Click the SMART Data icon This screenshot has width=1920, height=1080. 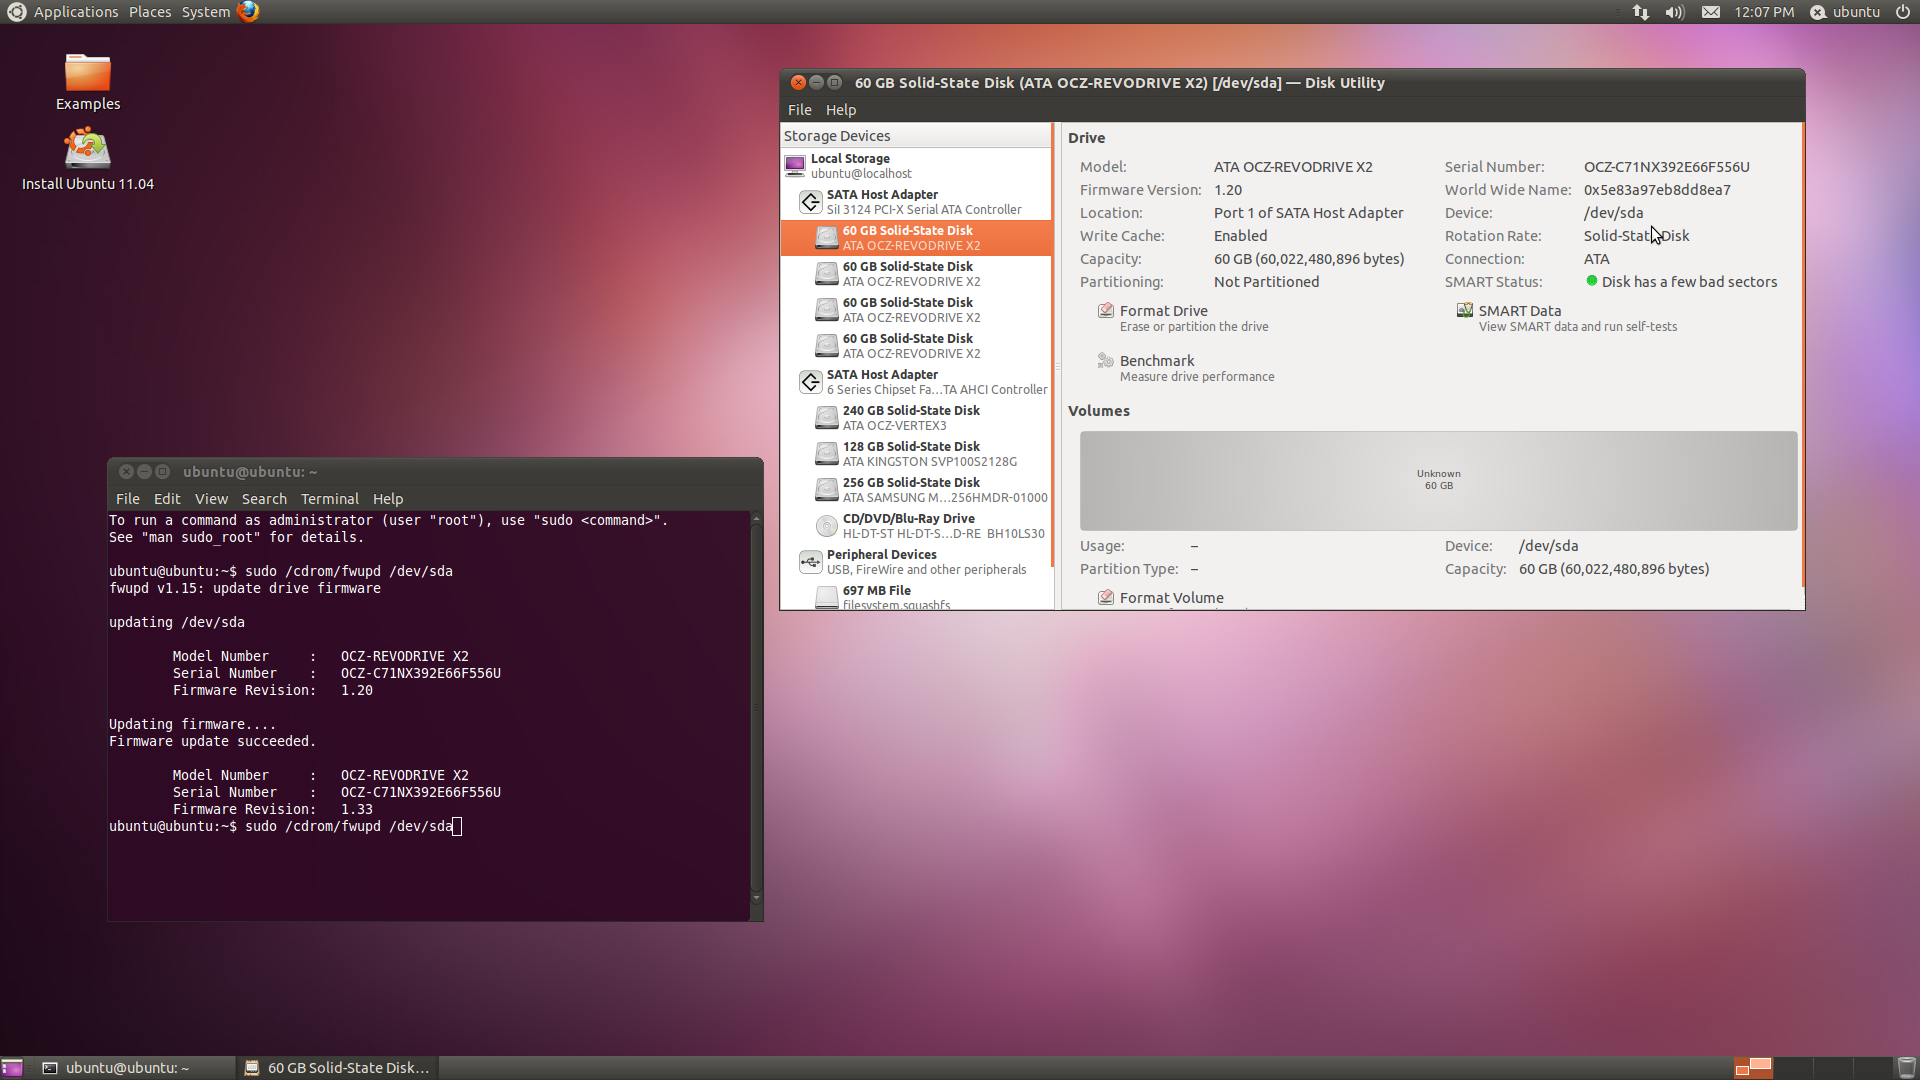click(x=1465, y=311)
